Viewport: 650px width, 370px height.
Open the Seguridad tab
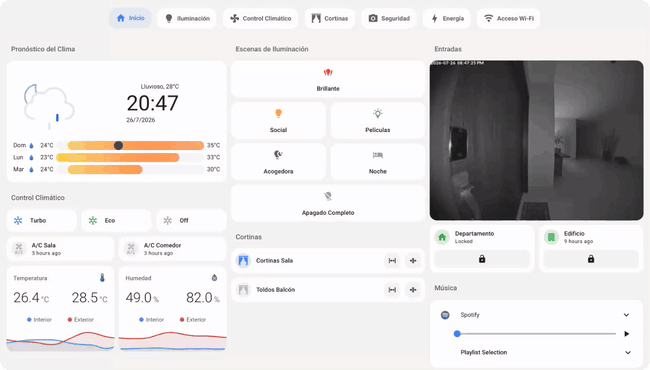[389, 18]
